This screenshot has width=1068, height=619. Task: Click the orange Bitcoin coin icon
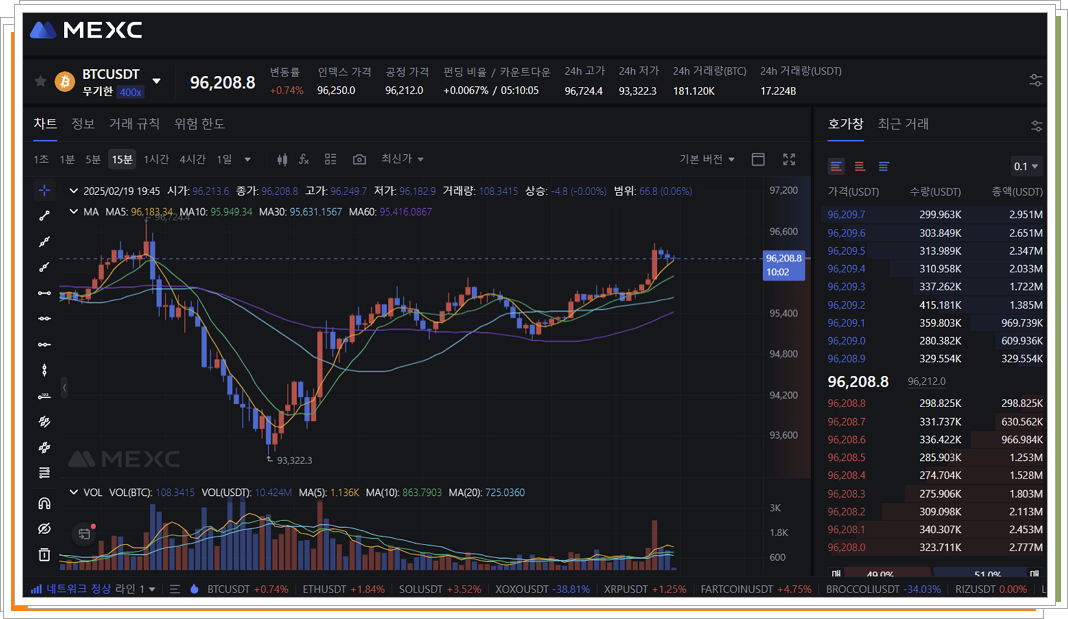click(x=65, y=82)
